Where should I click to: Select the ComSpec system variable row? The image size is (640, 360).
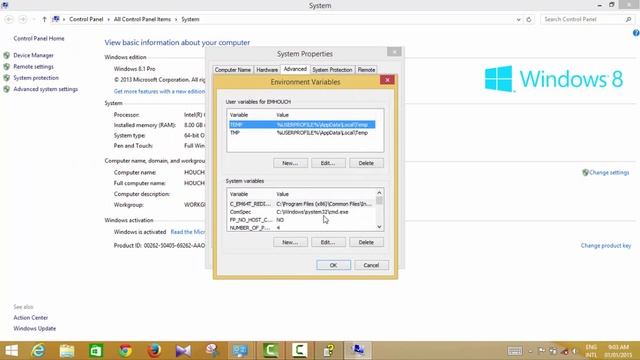tap(301, 212)
